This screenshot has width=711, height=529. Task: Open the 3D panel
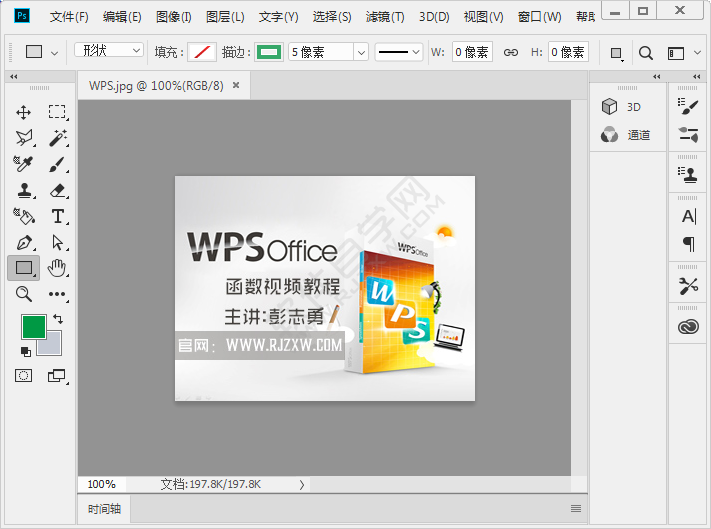621,107
